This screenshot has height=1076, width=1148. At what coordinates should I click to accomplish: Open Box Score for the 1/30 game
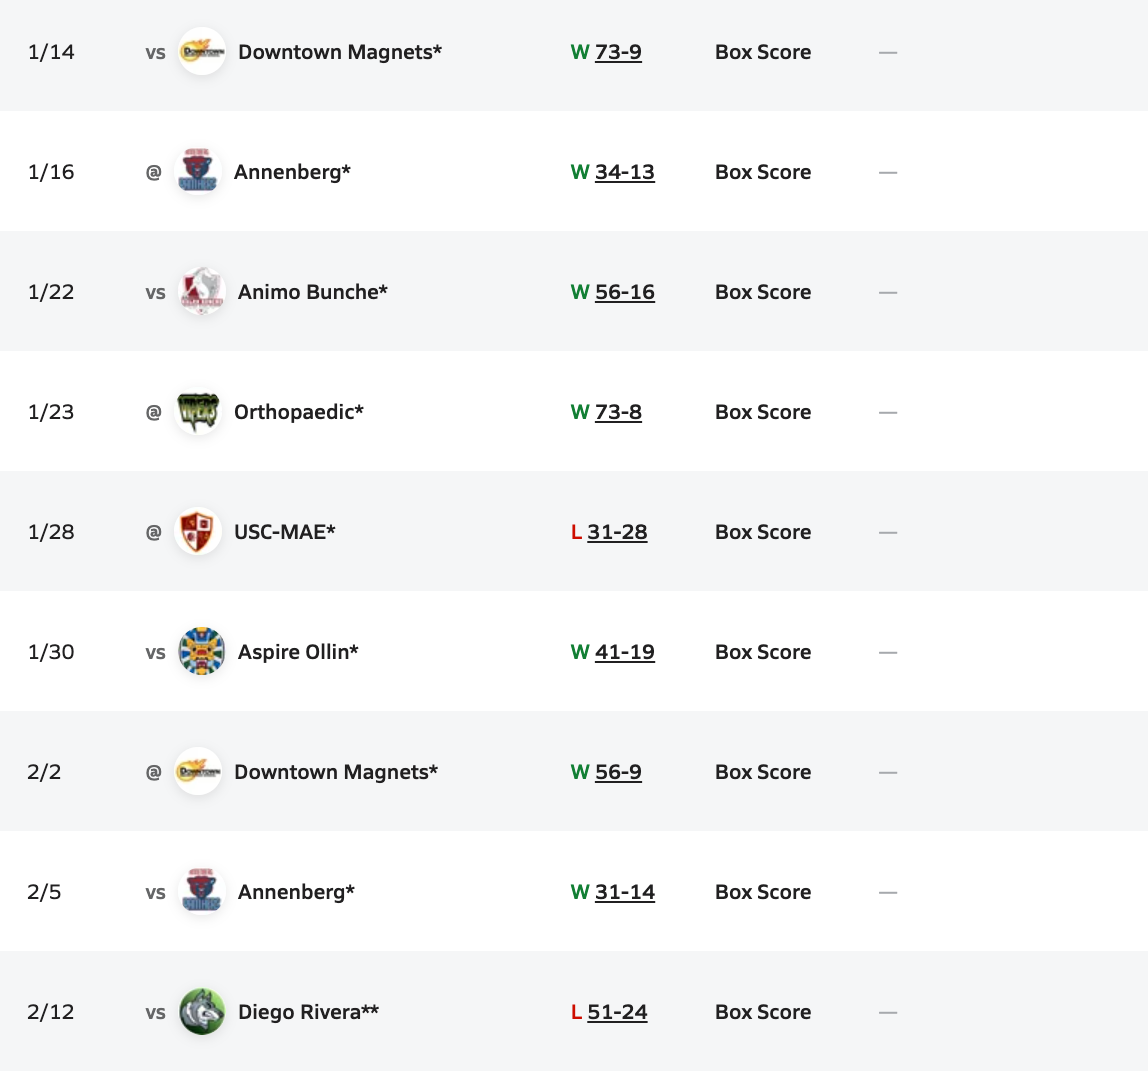coord(763,652)
